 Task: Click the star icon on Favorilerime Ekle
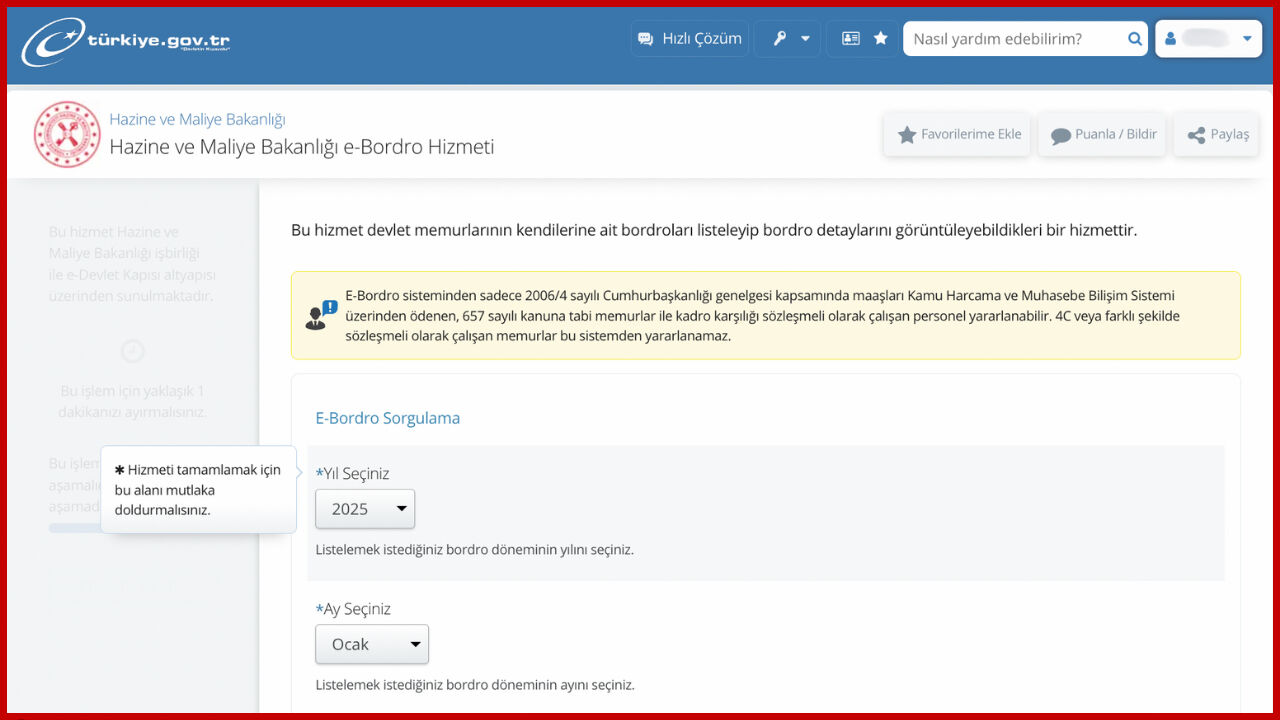click(907, 134)
